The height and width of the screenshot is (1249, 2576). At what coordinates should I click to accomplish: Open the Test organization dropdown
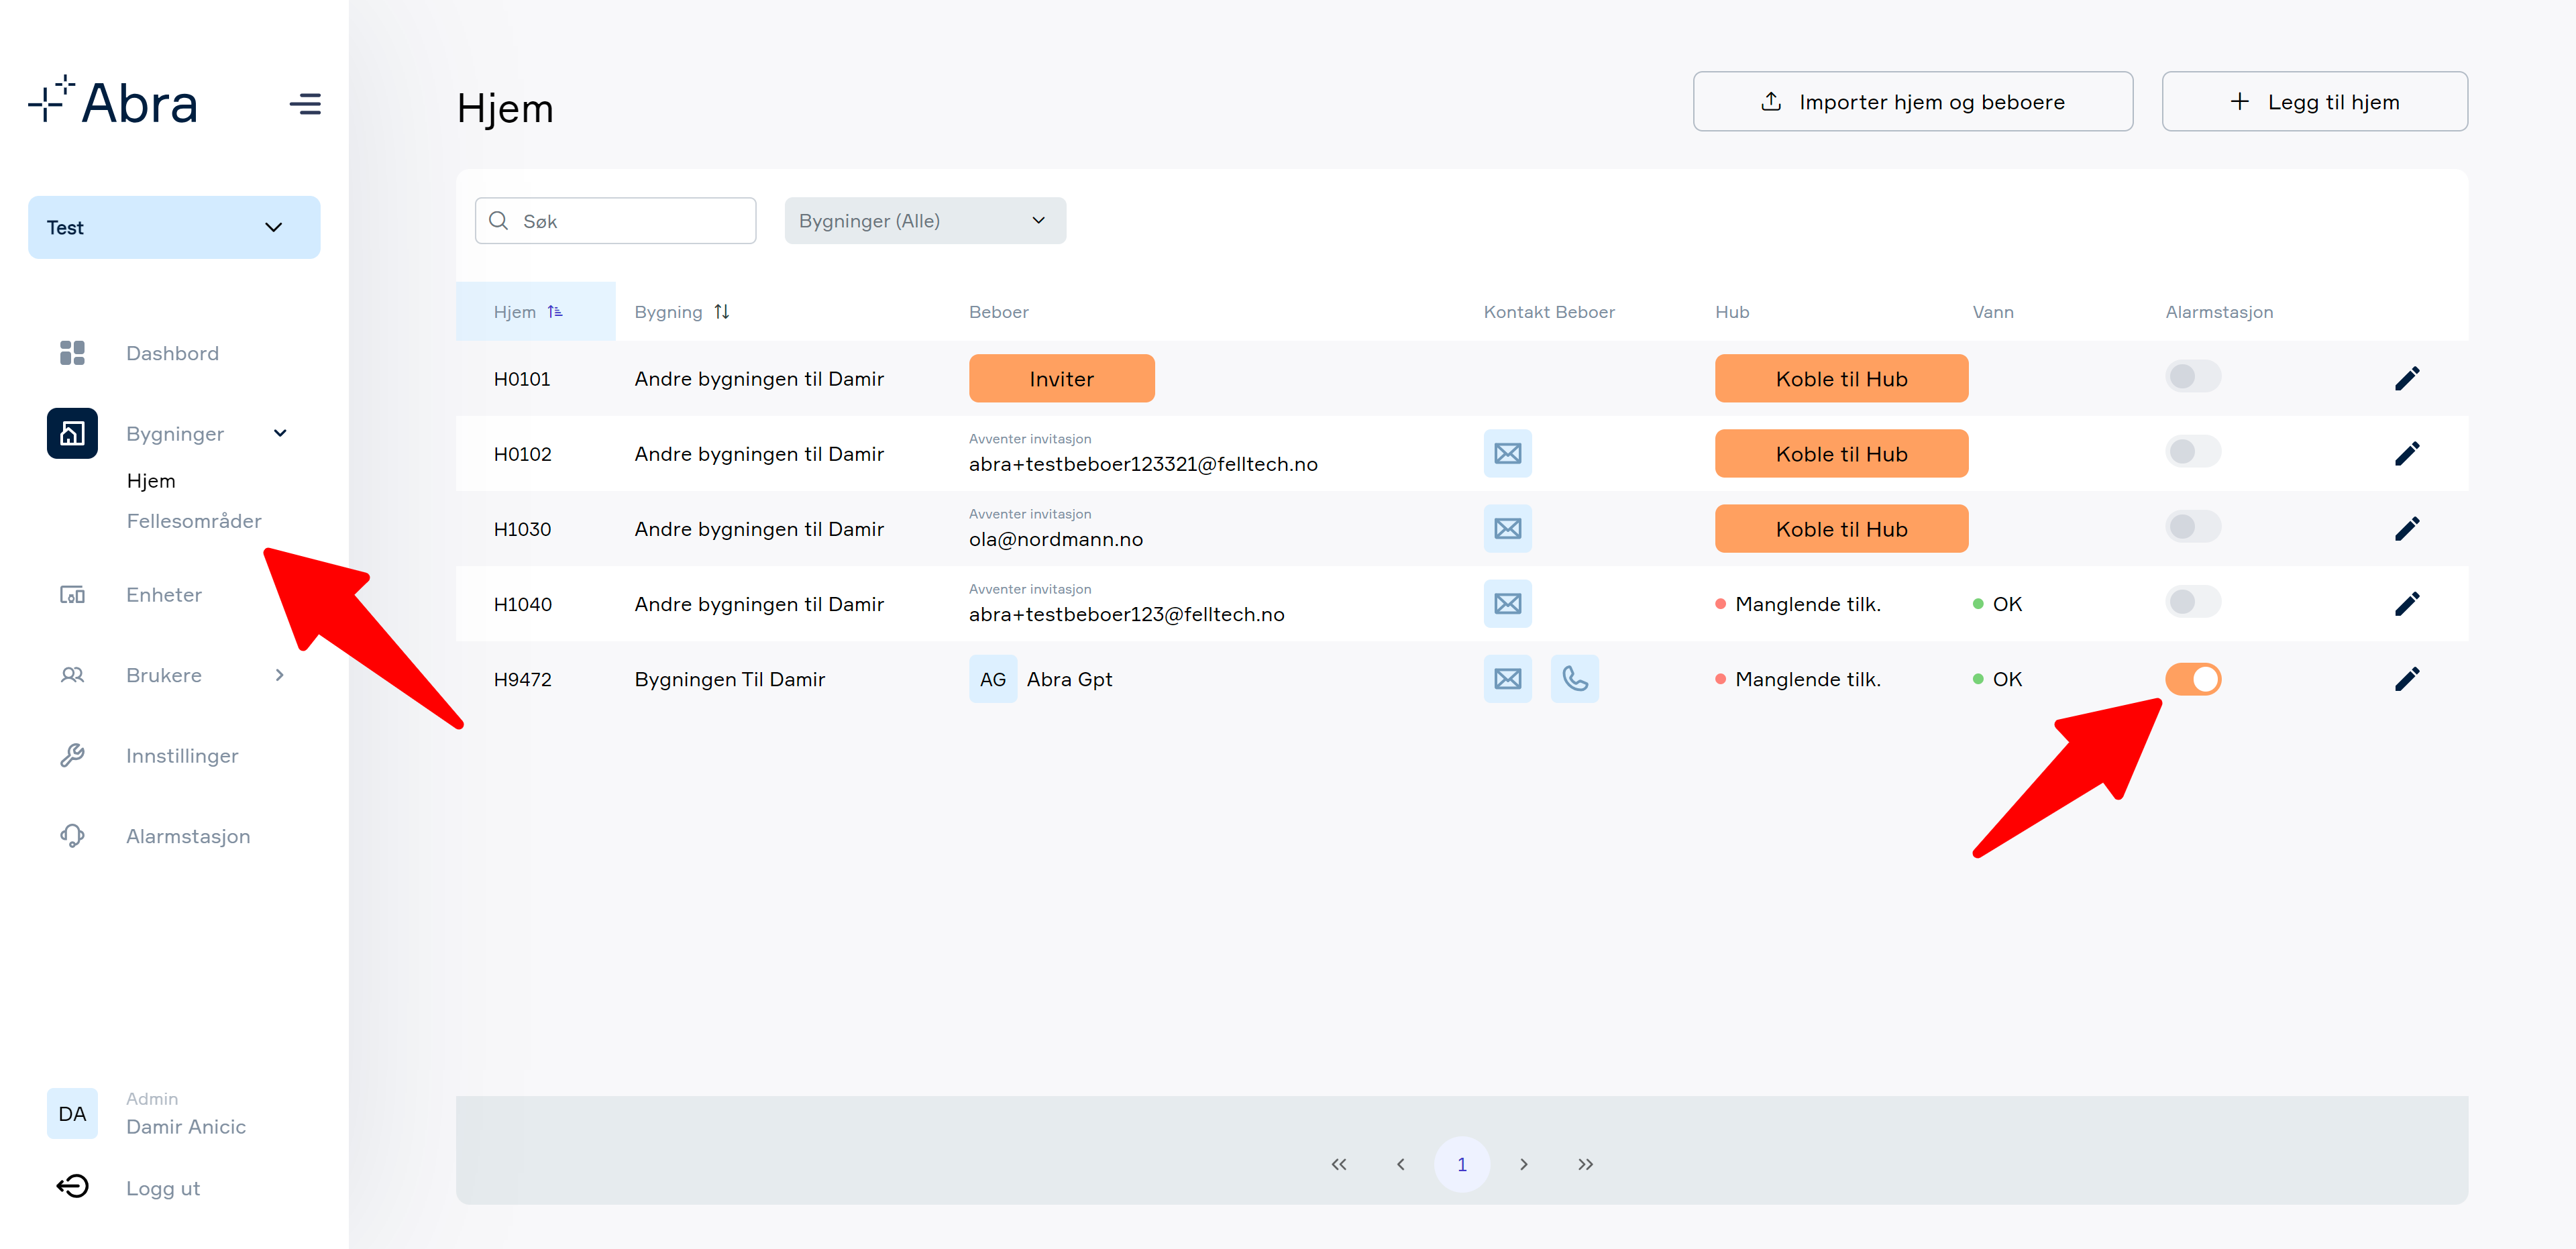click(x=174, y=227)
